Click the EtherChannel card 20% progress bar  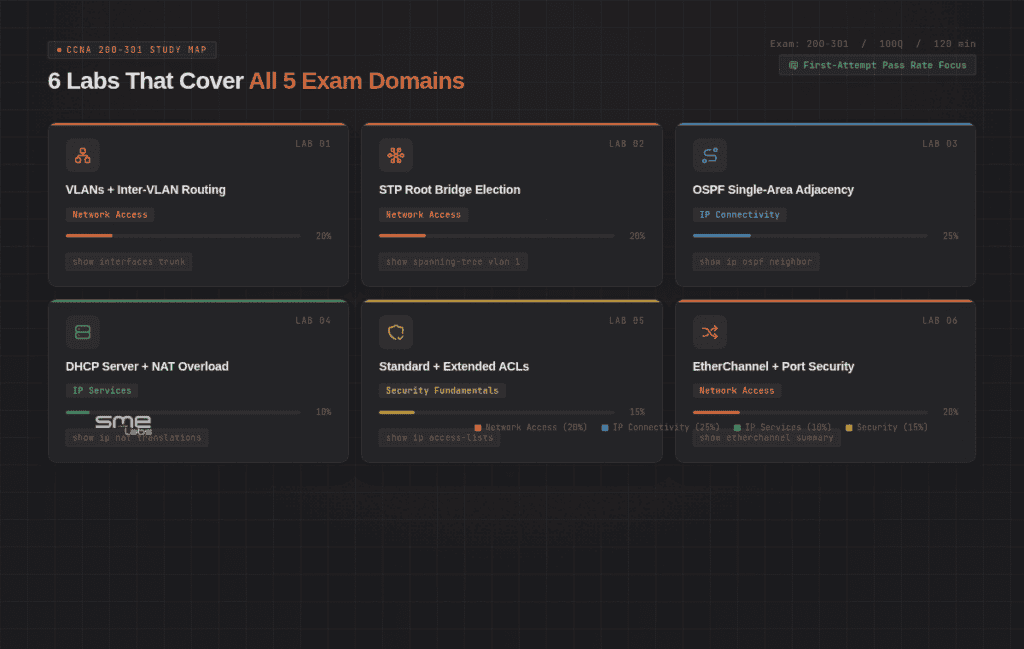coord(810,412)
